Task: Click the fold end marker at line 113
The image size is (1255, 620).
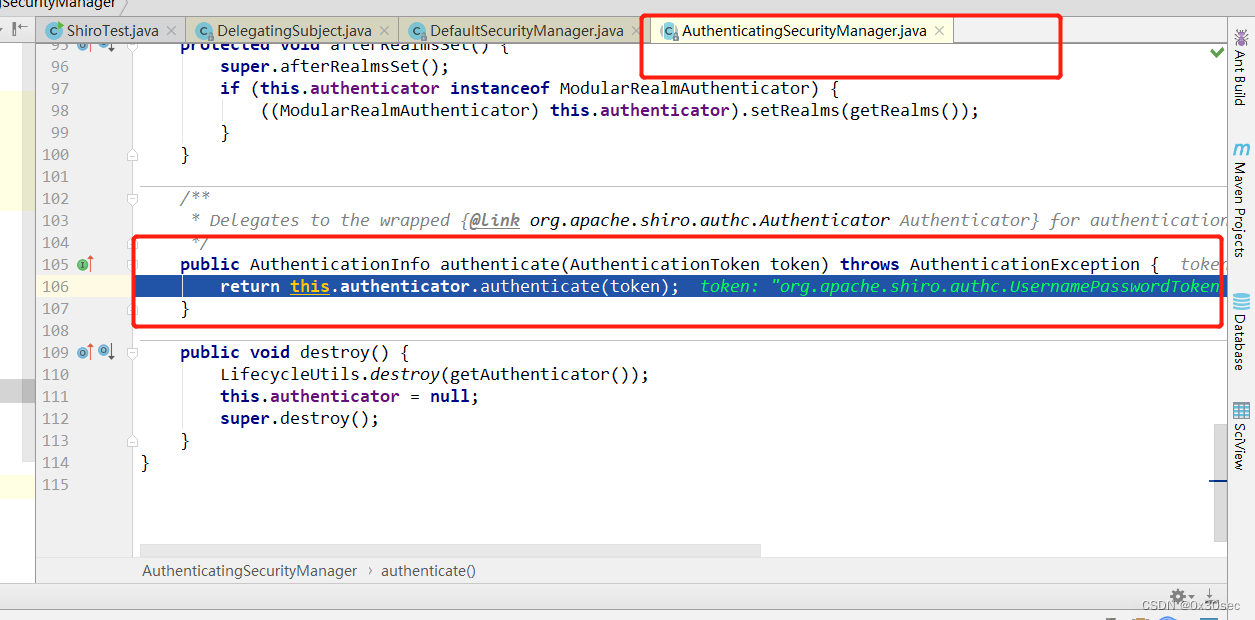Action: (132, 441)
